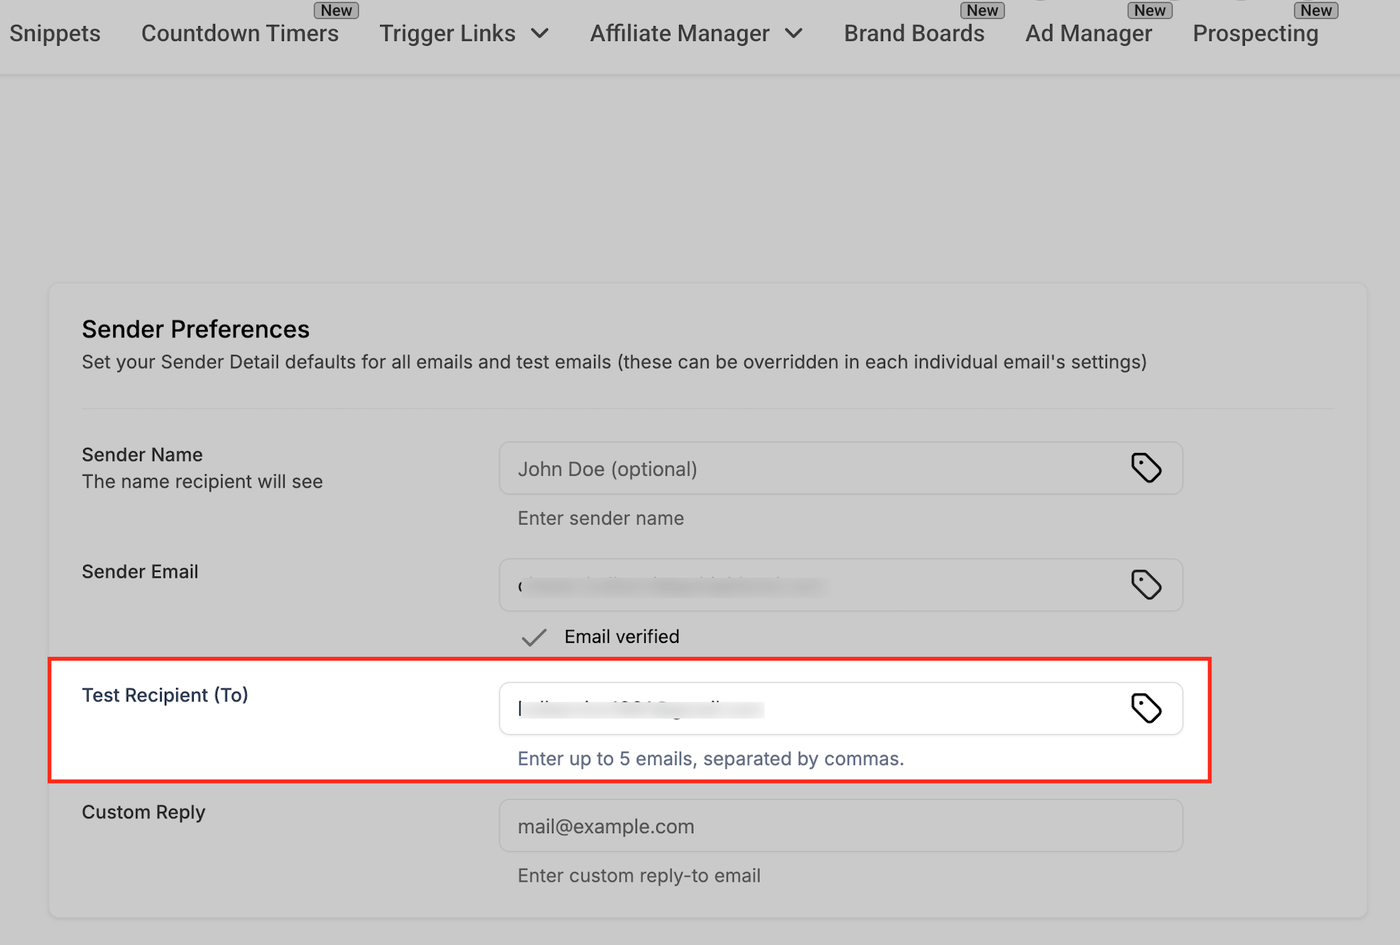
Task: Click the Sender Preferences heading
Action: [x=196, y=329]
